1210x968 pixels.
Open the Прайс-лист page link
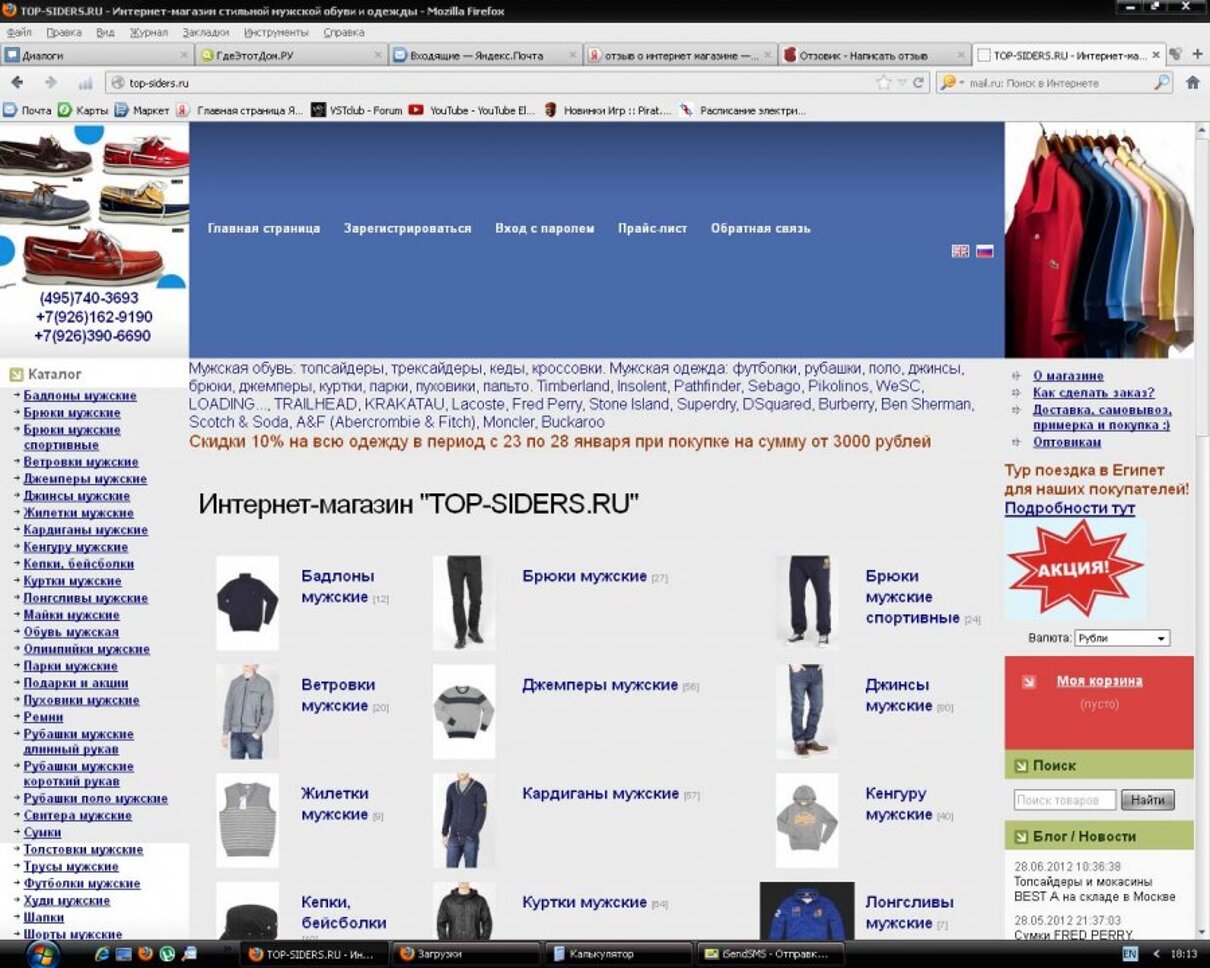coord(652,228)
